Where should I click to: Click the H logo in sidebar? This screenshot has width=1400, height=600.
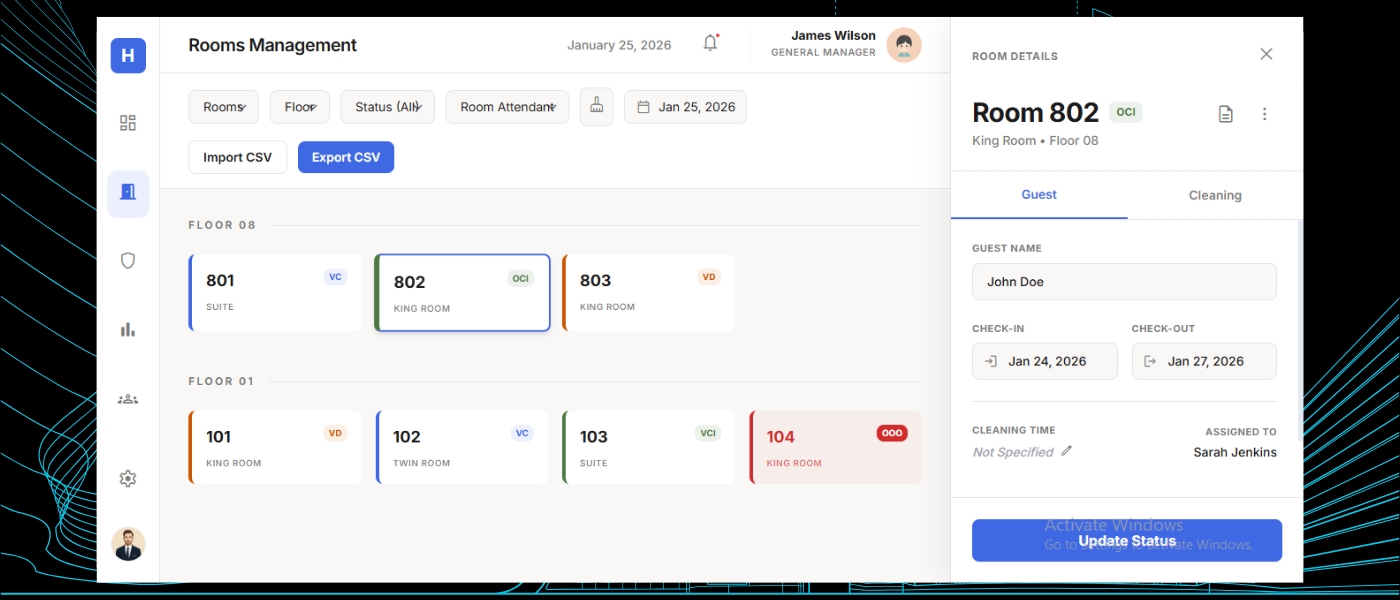click(128, 56)
